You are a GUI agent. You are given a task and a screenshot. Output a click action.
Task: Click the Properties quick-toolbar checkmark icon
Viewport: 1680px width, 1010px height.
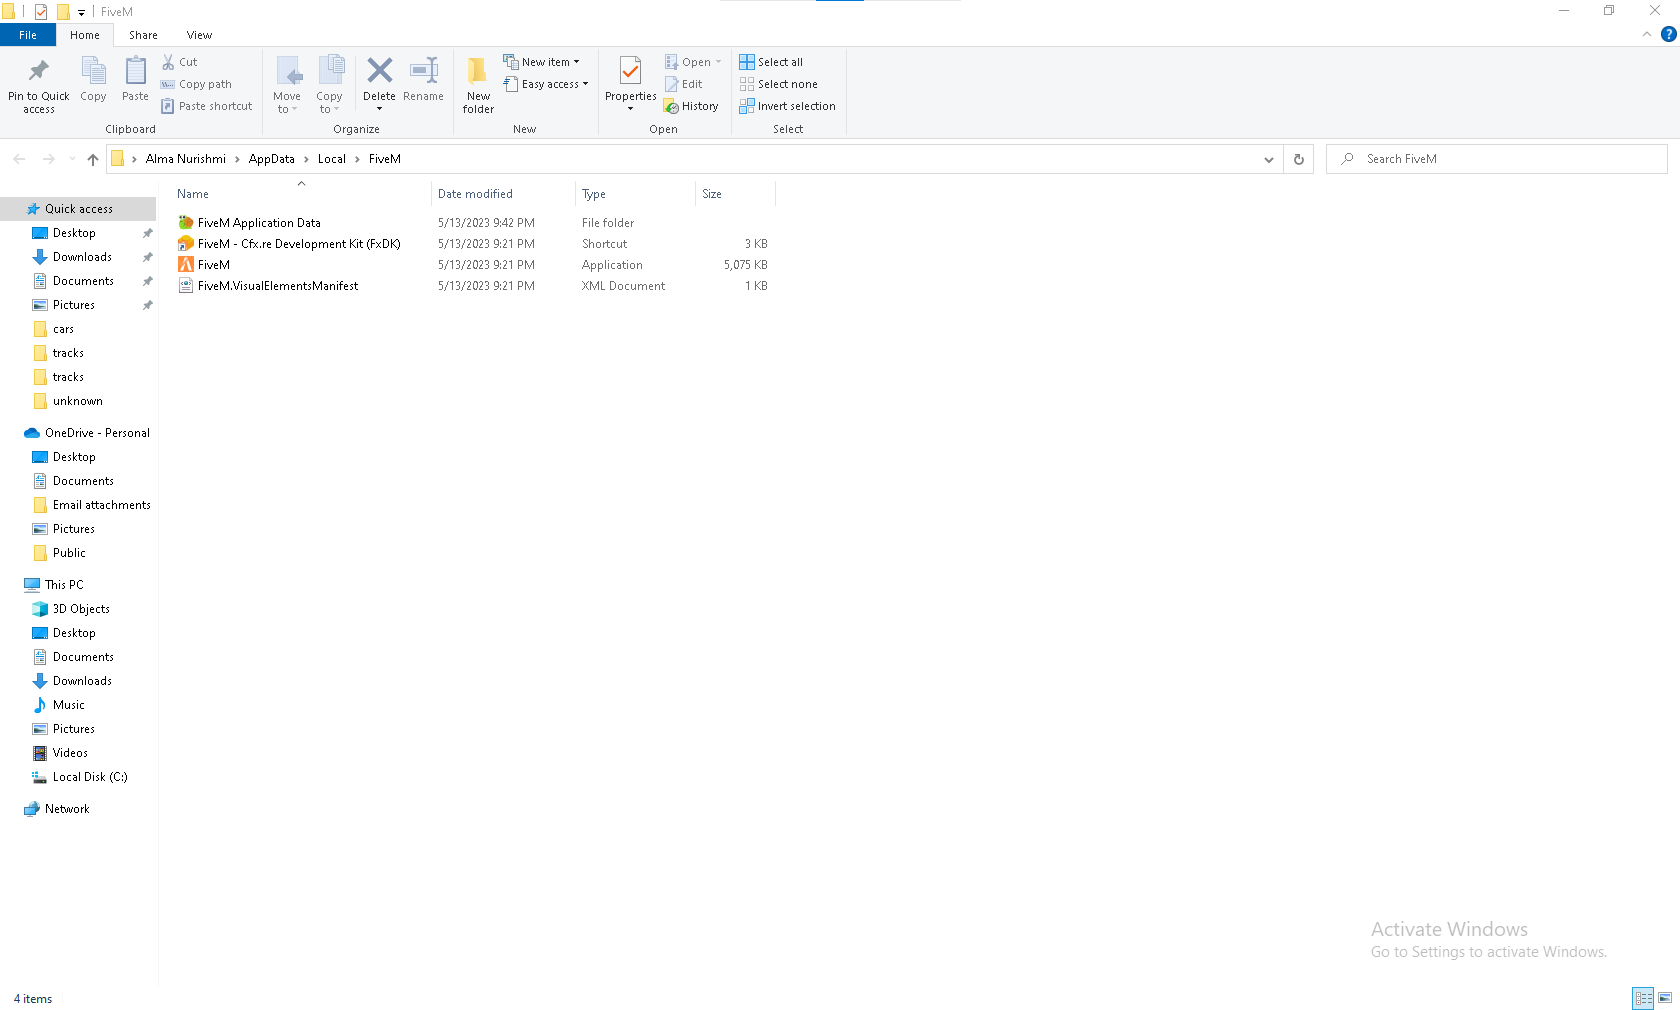click(41, 12)
